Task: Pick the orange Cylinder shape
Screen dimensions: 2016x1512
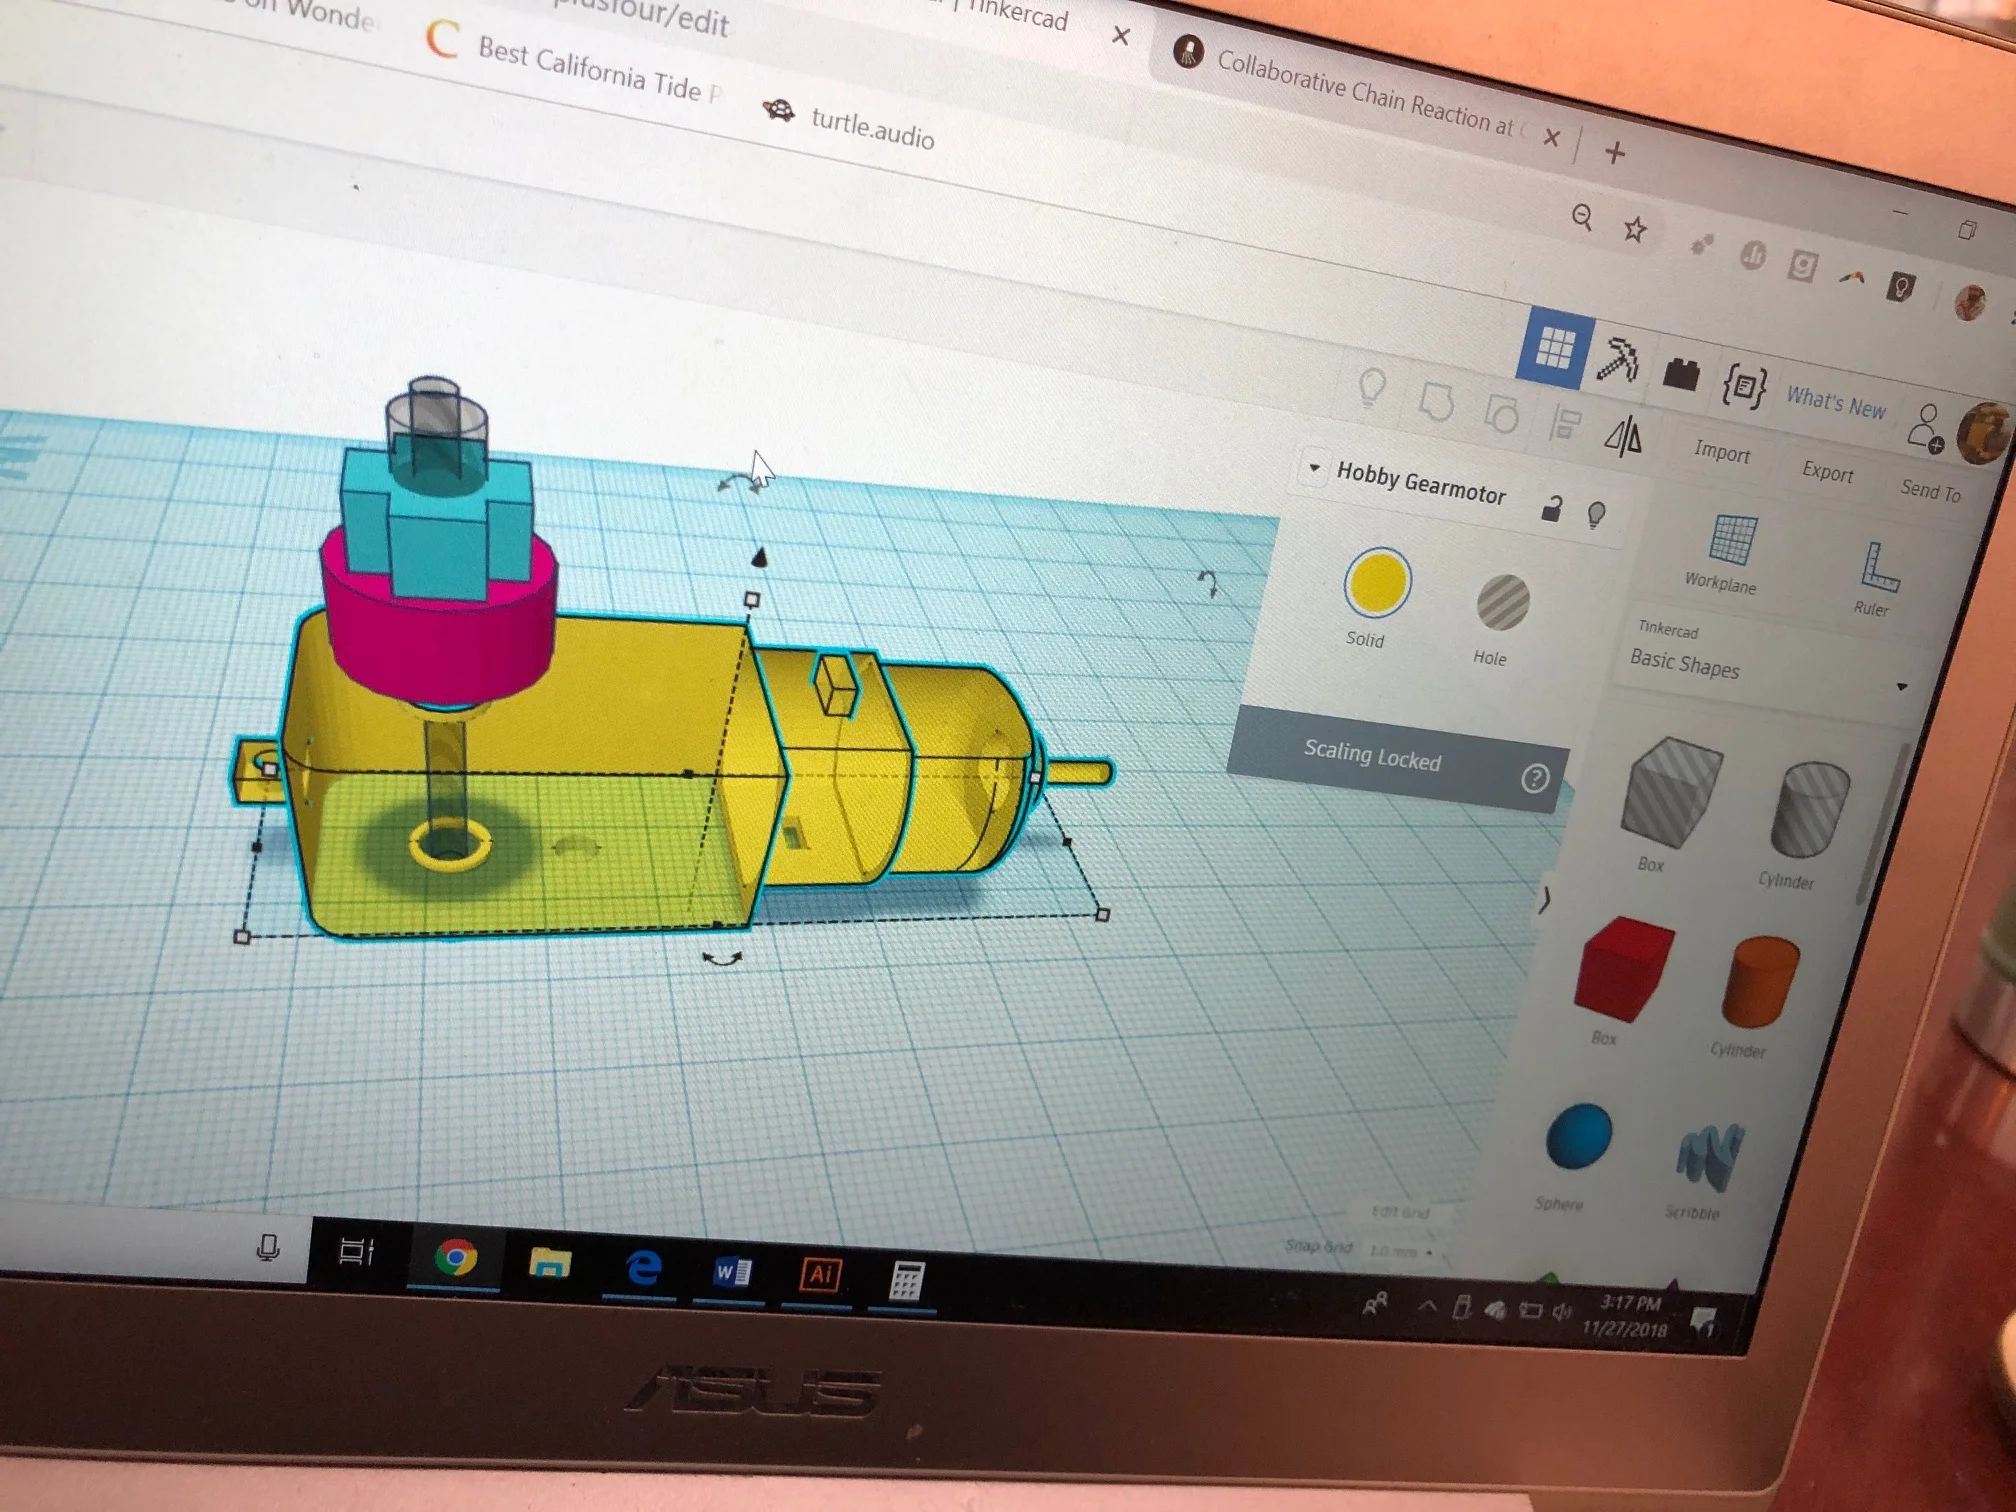Action: pyautogui.click(x=1760, y=982)
